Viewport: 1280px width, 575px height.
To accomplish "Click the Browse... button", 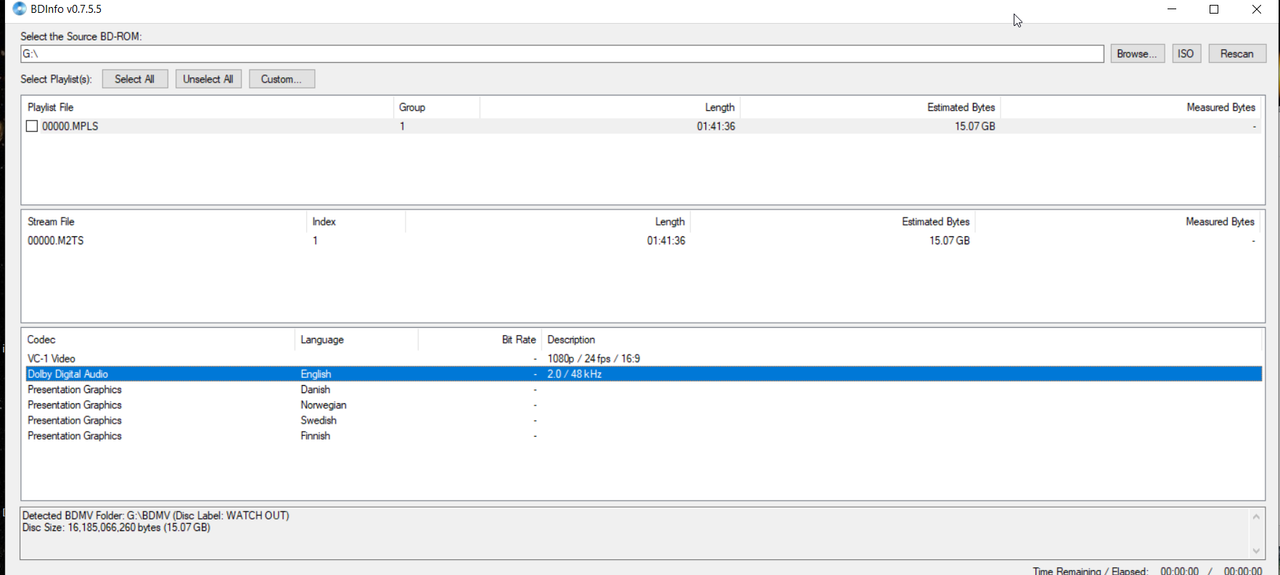I will 1138,54.
